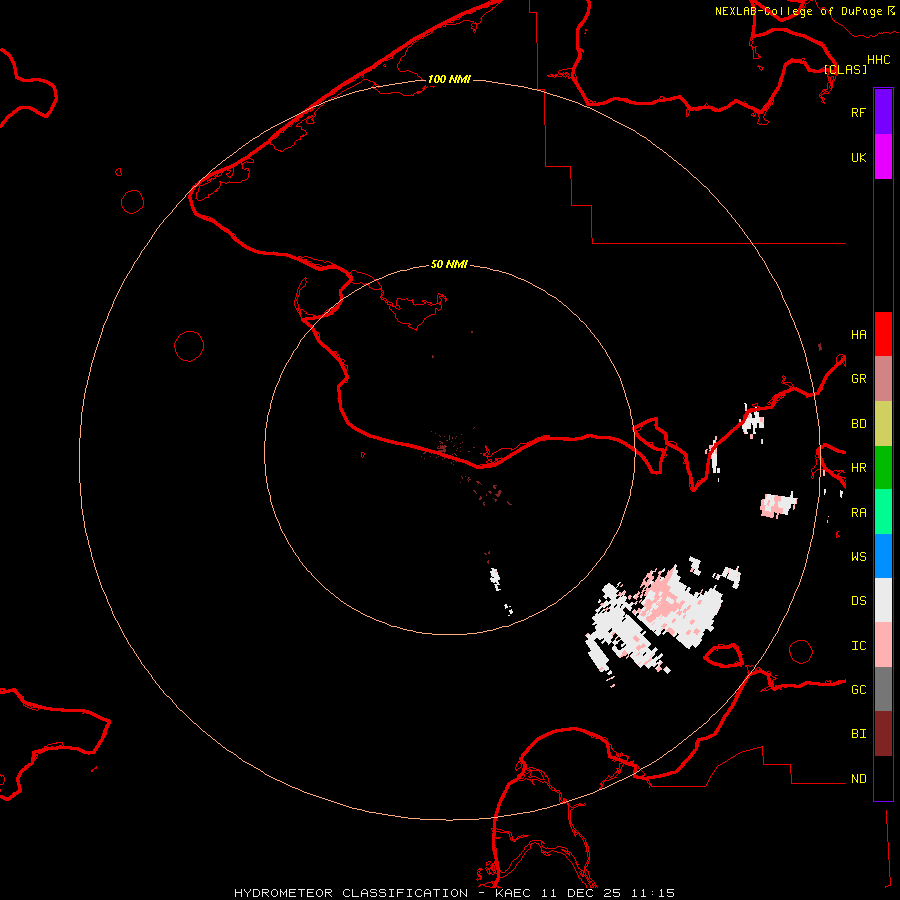Click the GC legend label

pyautogui.click(x=858, y=689)
